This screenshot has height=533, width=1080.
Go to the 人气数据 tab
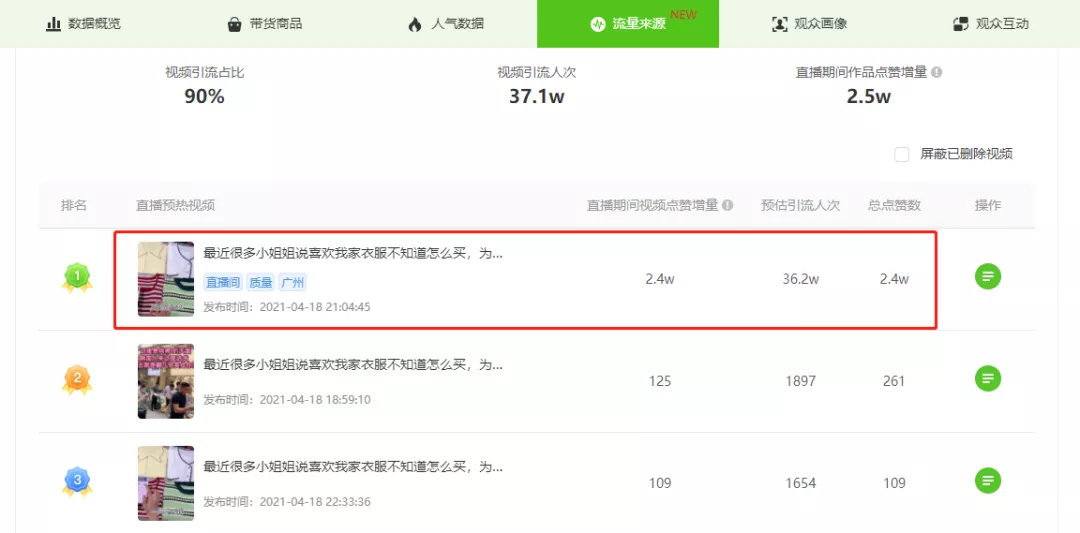pyautogui.click(x=446, y=23)
